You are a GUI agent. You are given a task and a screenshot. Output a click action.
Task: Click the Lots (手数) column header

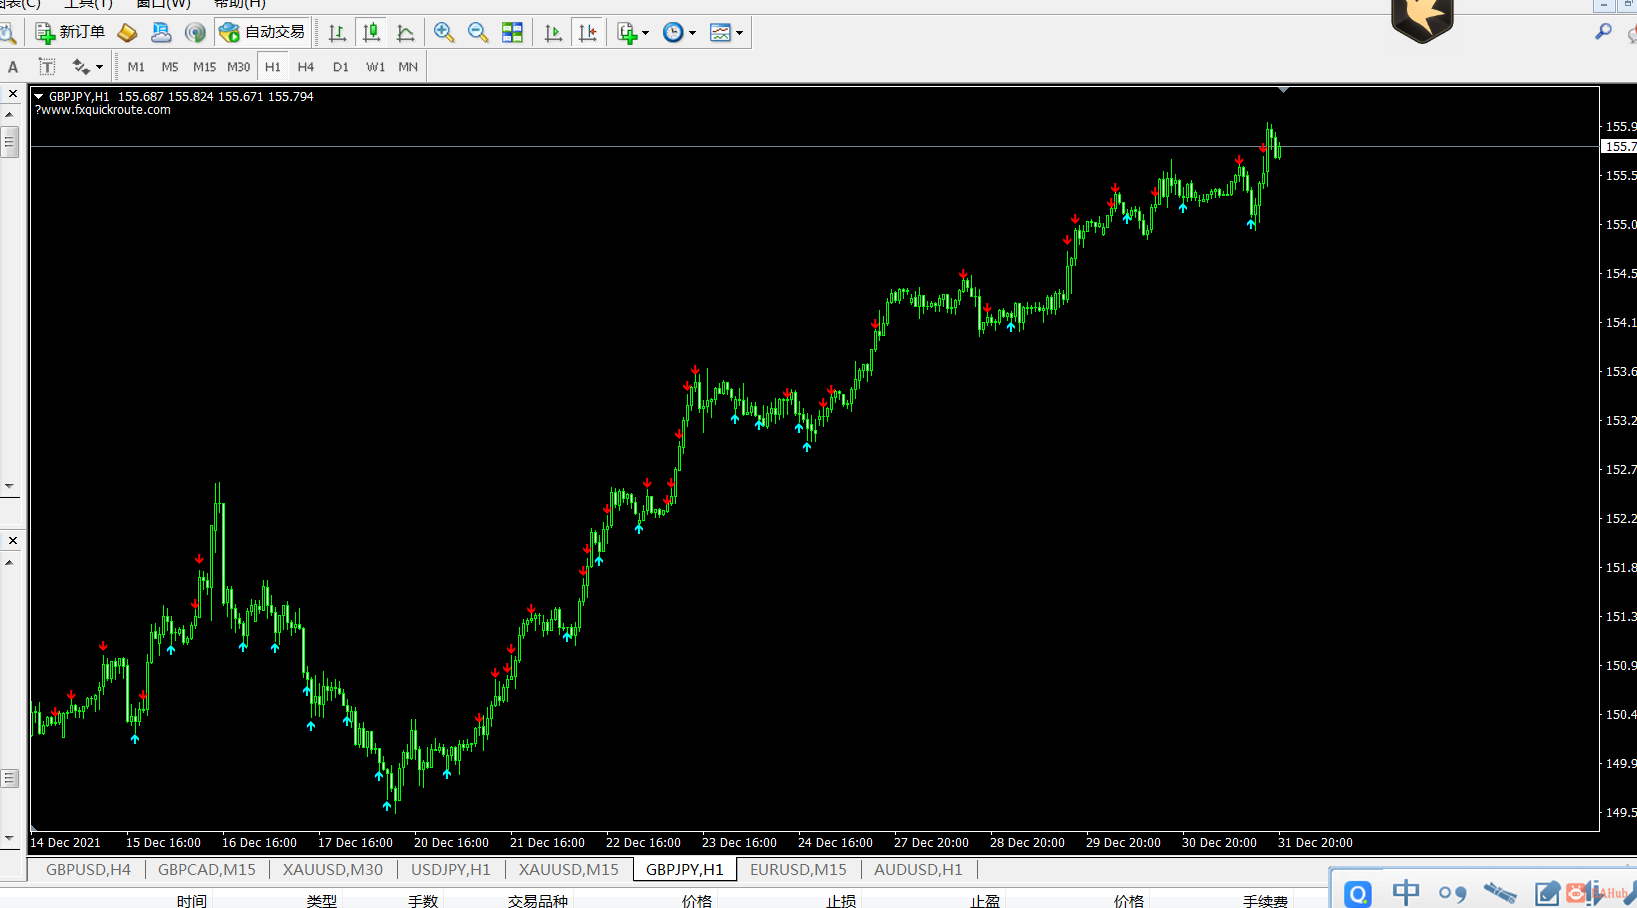[423, 901]
